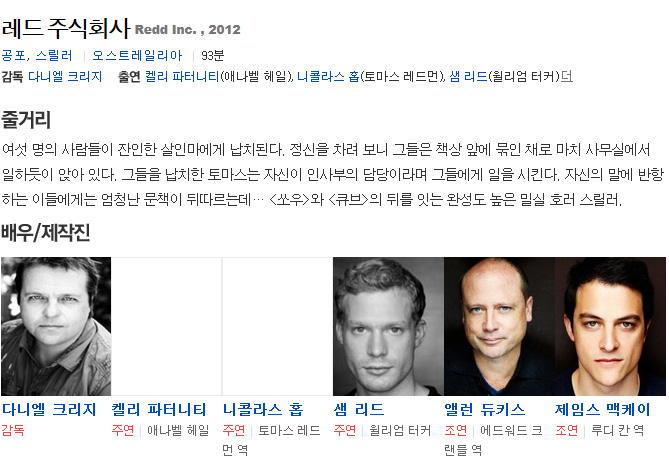Screen dimensions: 669x473
Task: Click cast link 샘 리드 in header
Action: pyautogui.click(x=468, y=76)
